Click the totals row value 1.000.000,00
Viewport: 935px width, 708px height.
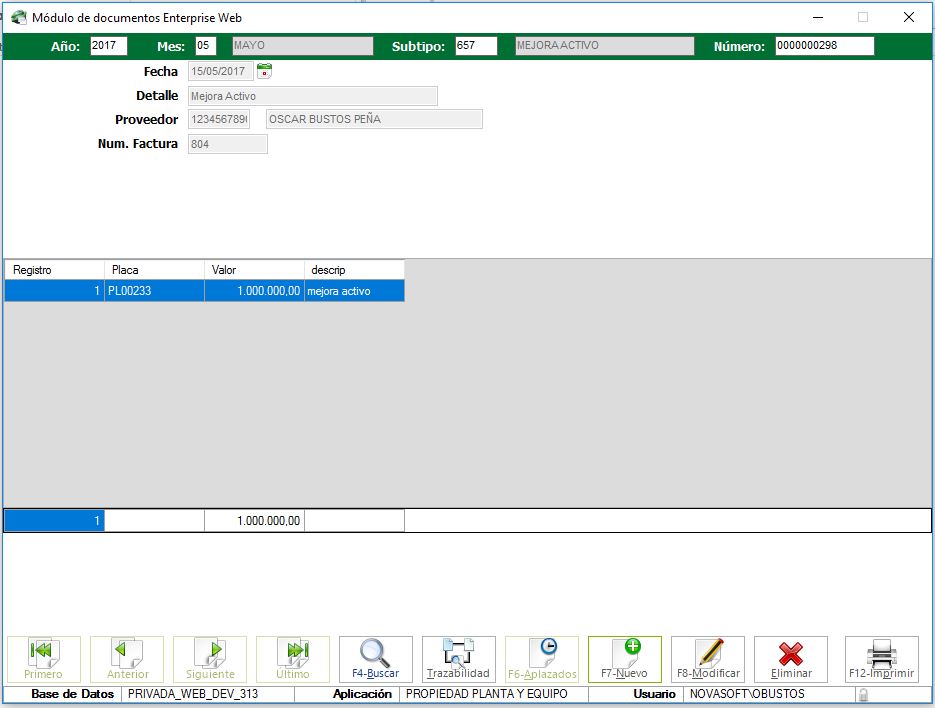254,521
